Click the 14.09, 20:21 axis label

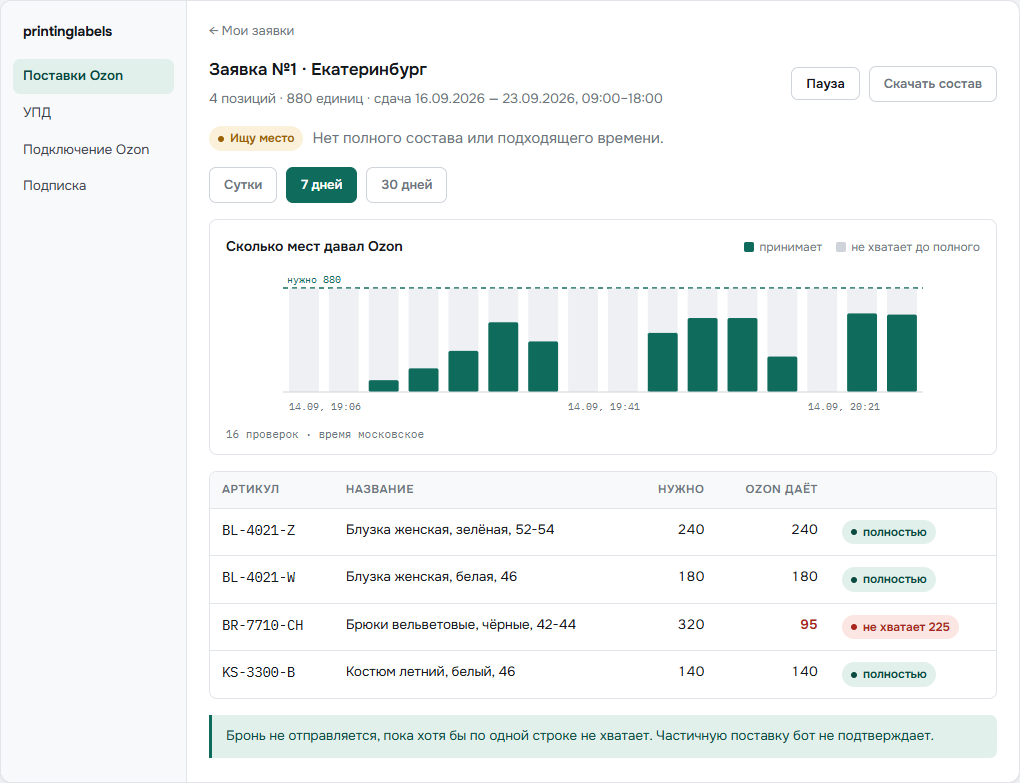pyautogui.click(x=844, y=406)
